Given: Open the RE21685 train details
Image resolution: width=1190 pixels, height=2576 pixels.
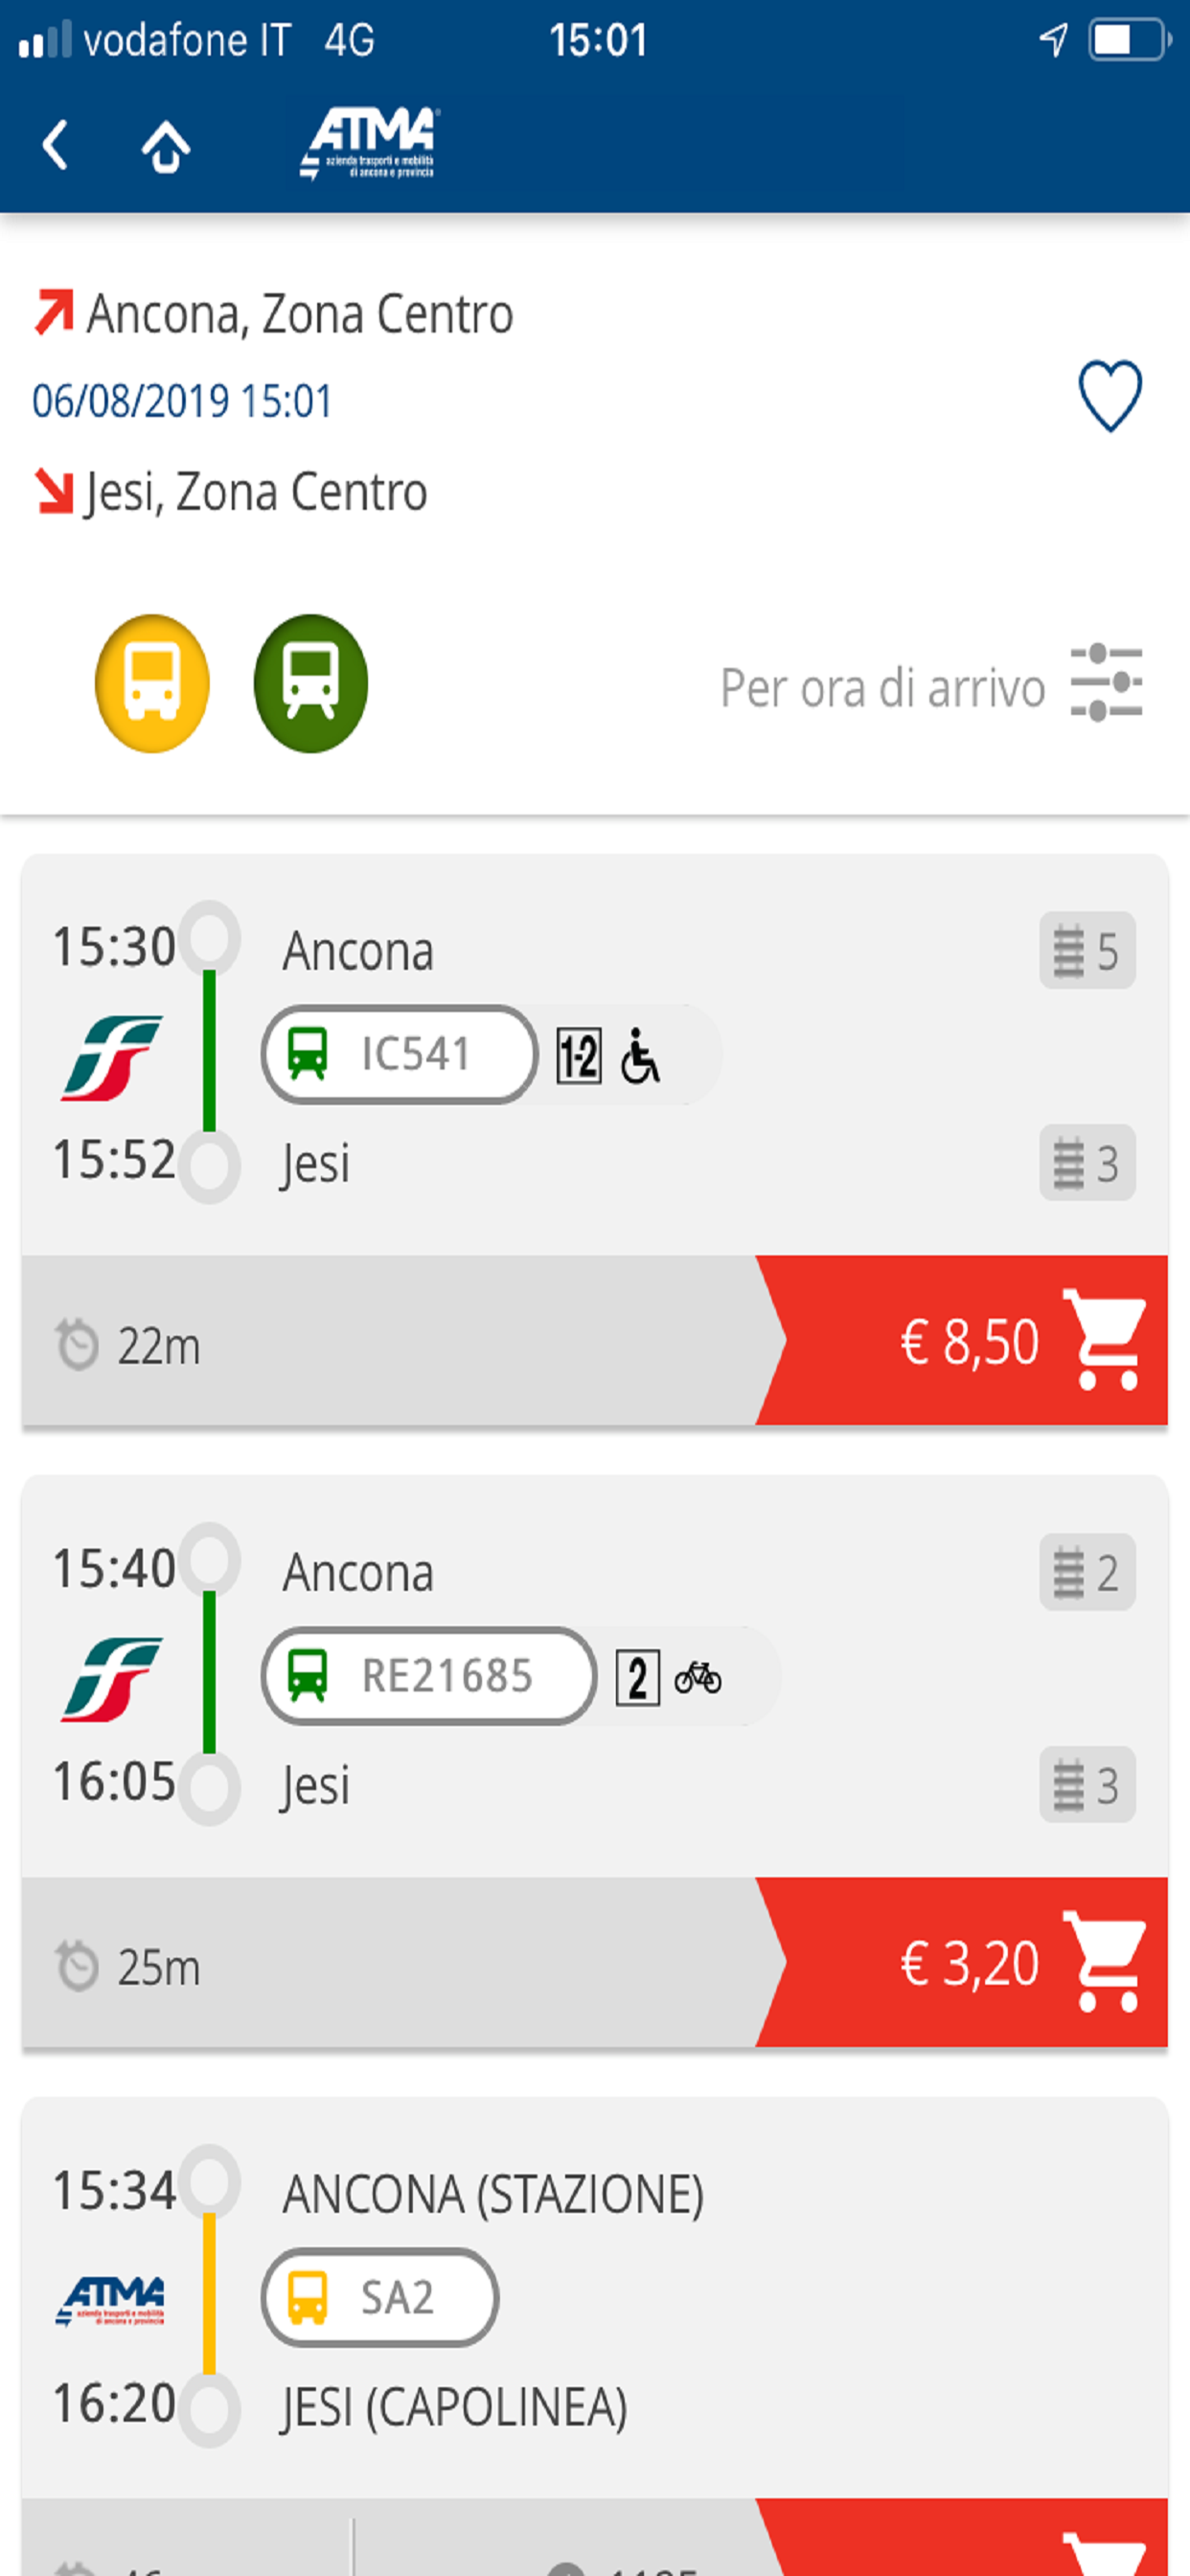Looking at the screenshot, I should tap(429, 1677).
